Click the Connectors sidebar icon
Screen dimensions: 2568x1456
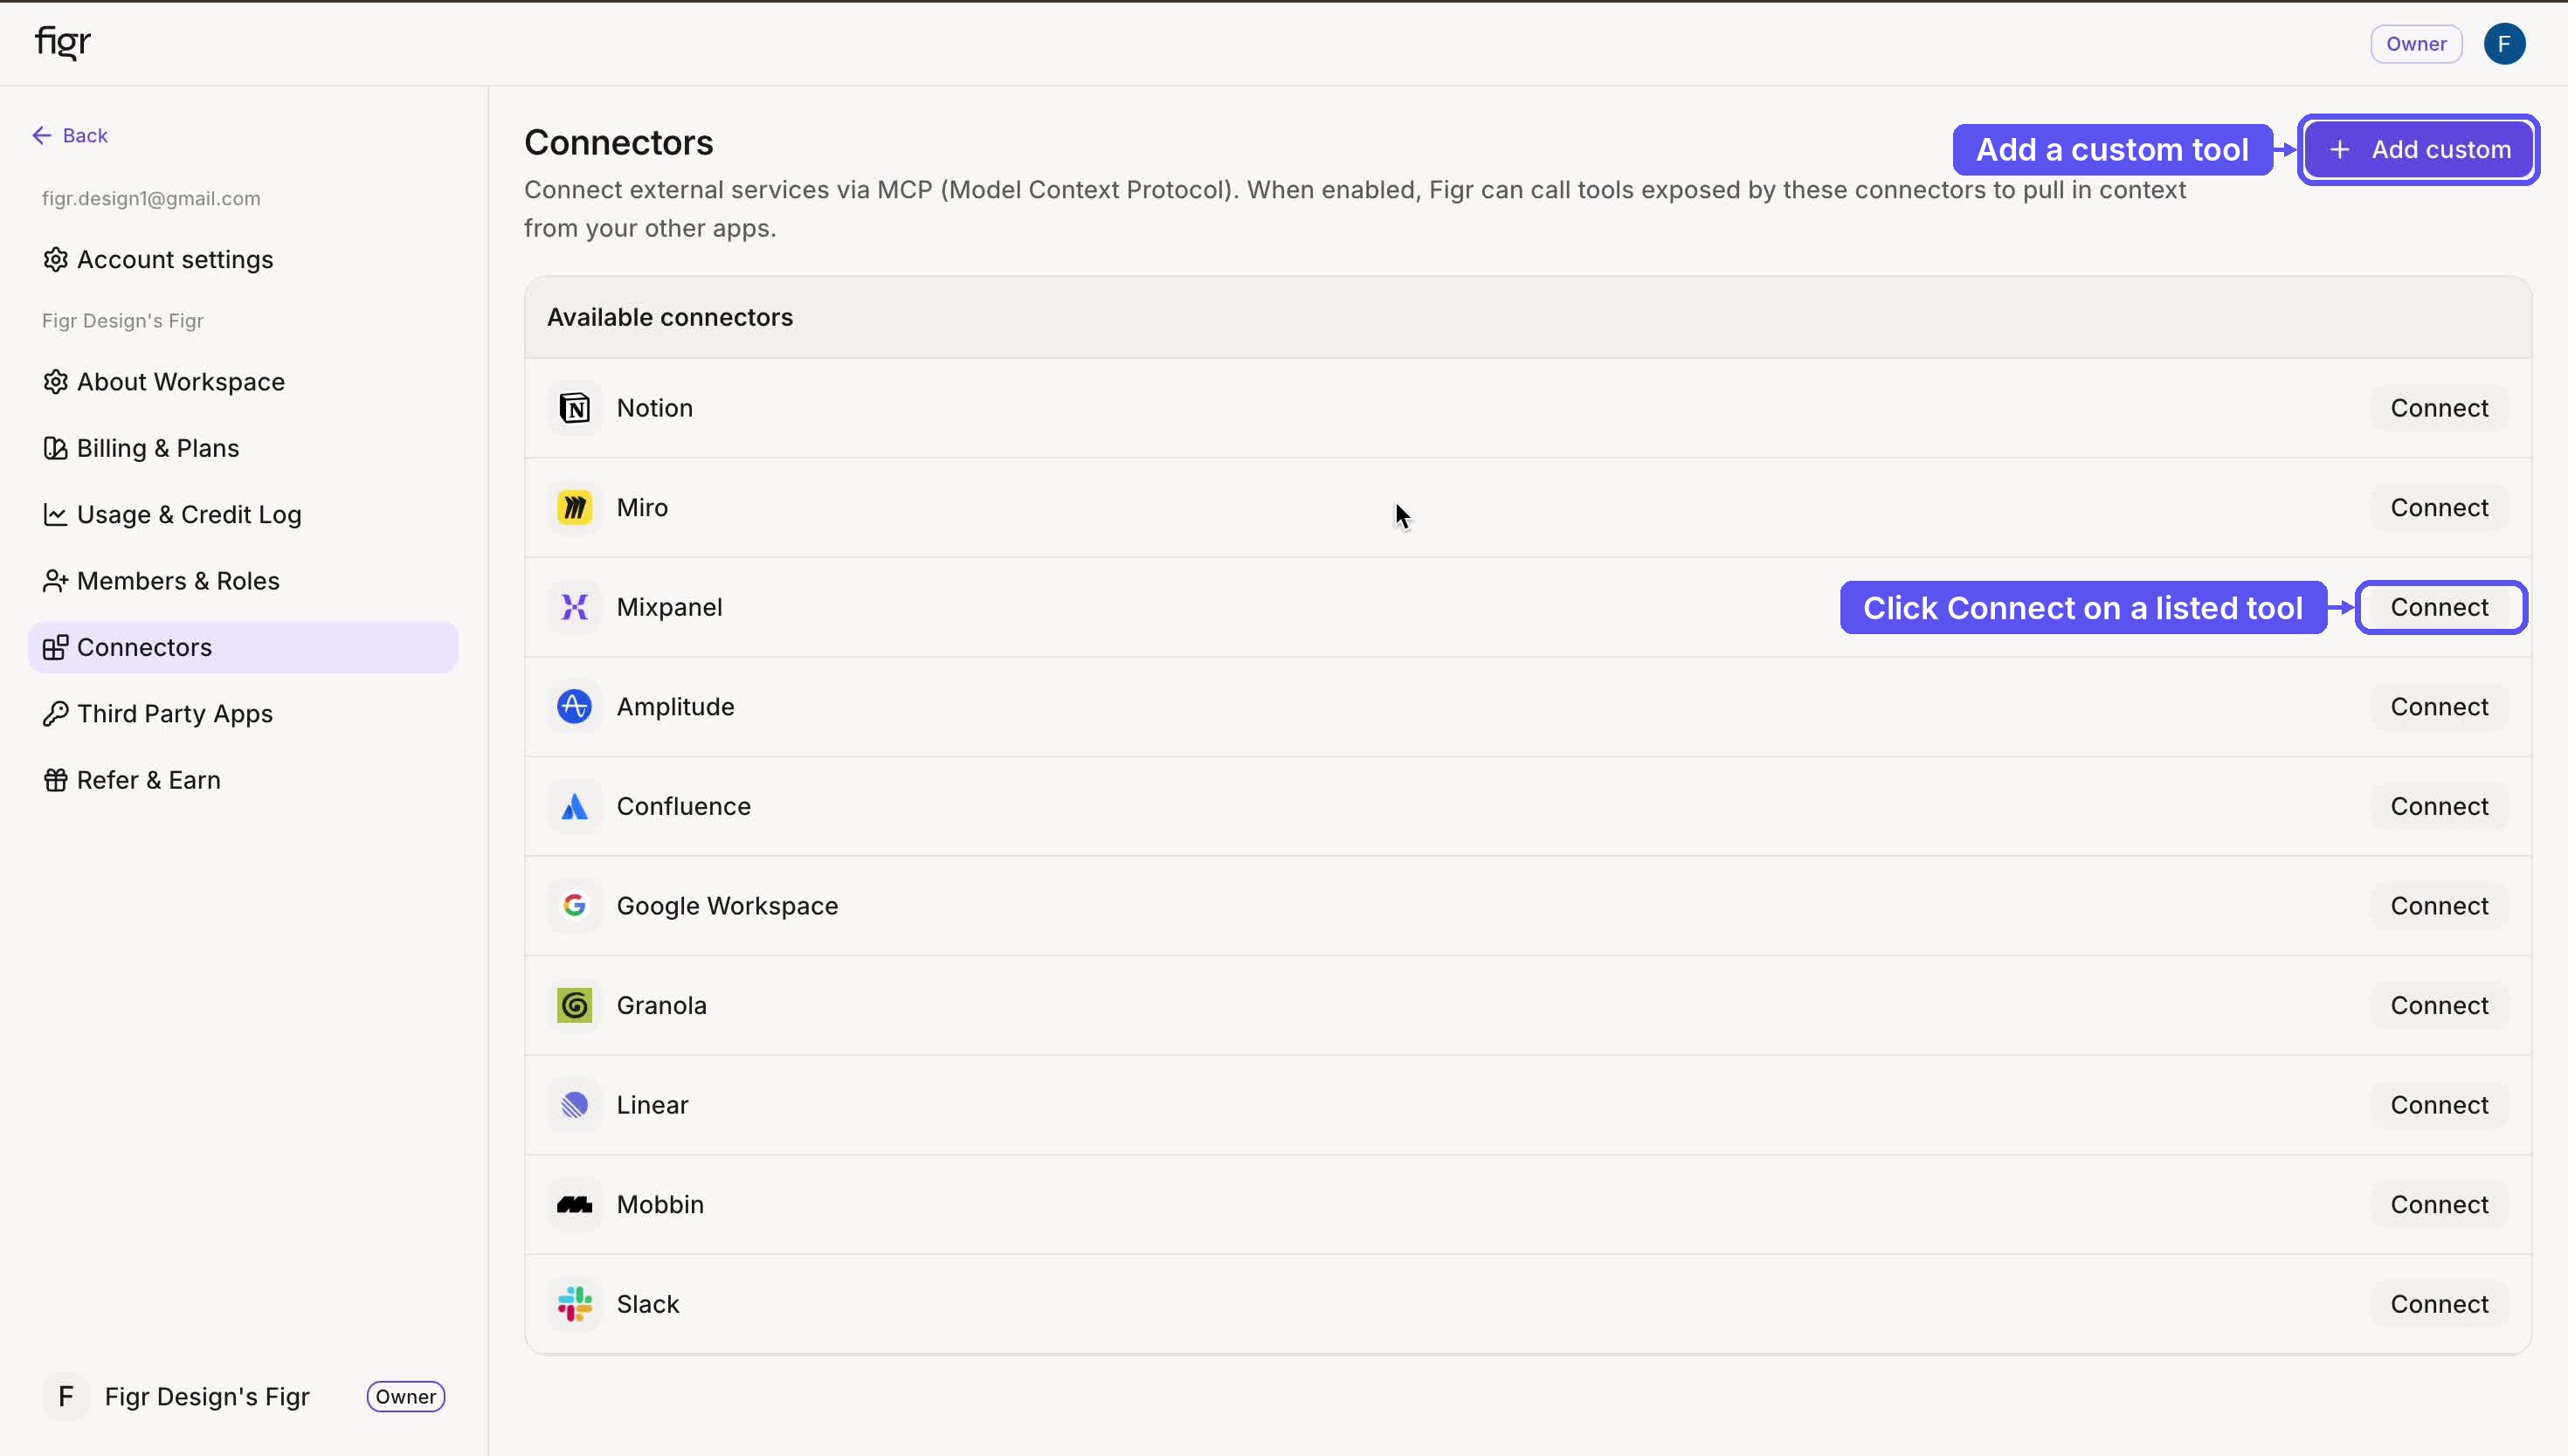pyautogui.click(x=55, y=647)
